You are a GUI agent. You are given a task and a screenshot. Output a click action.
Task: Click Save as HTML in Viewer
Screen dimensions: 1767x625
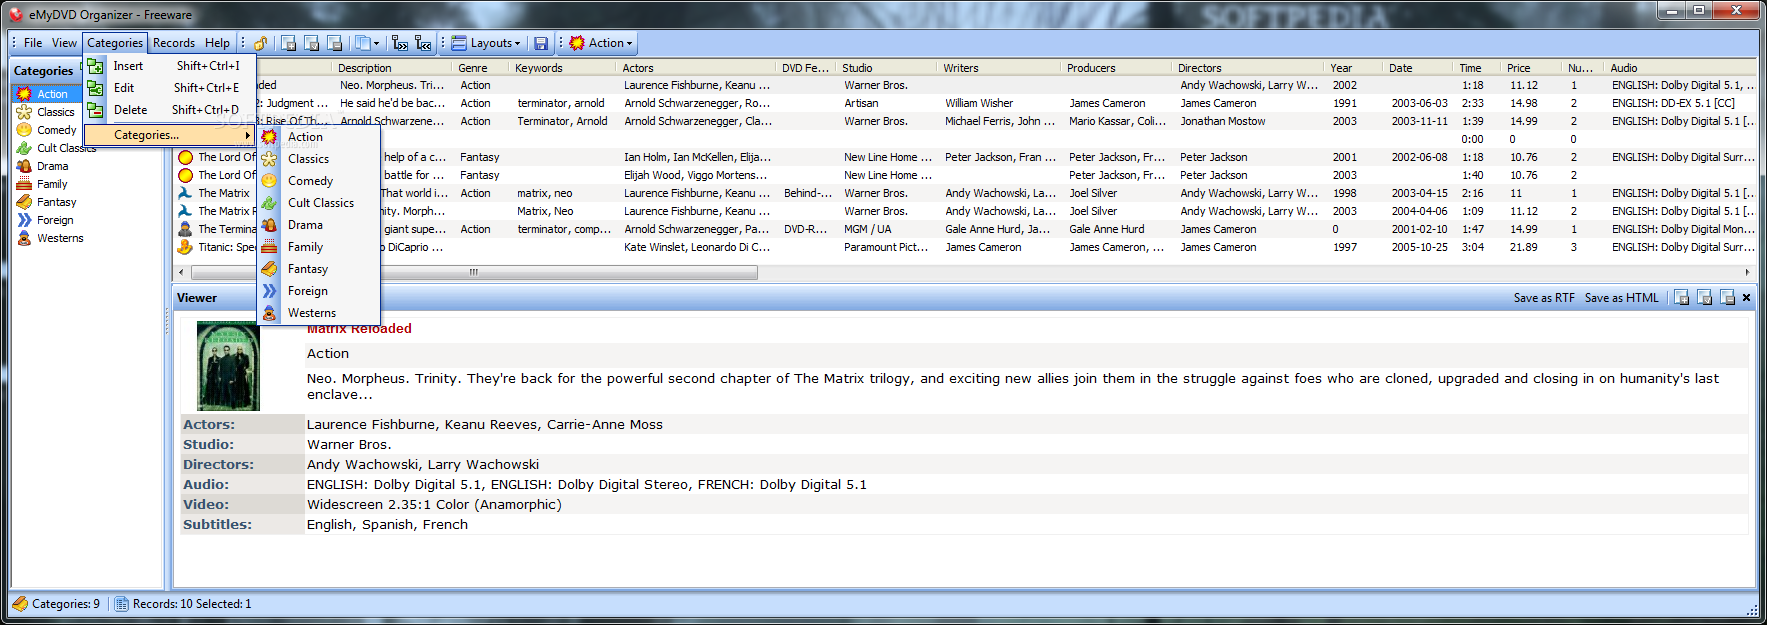click(x=1621, y=298)
